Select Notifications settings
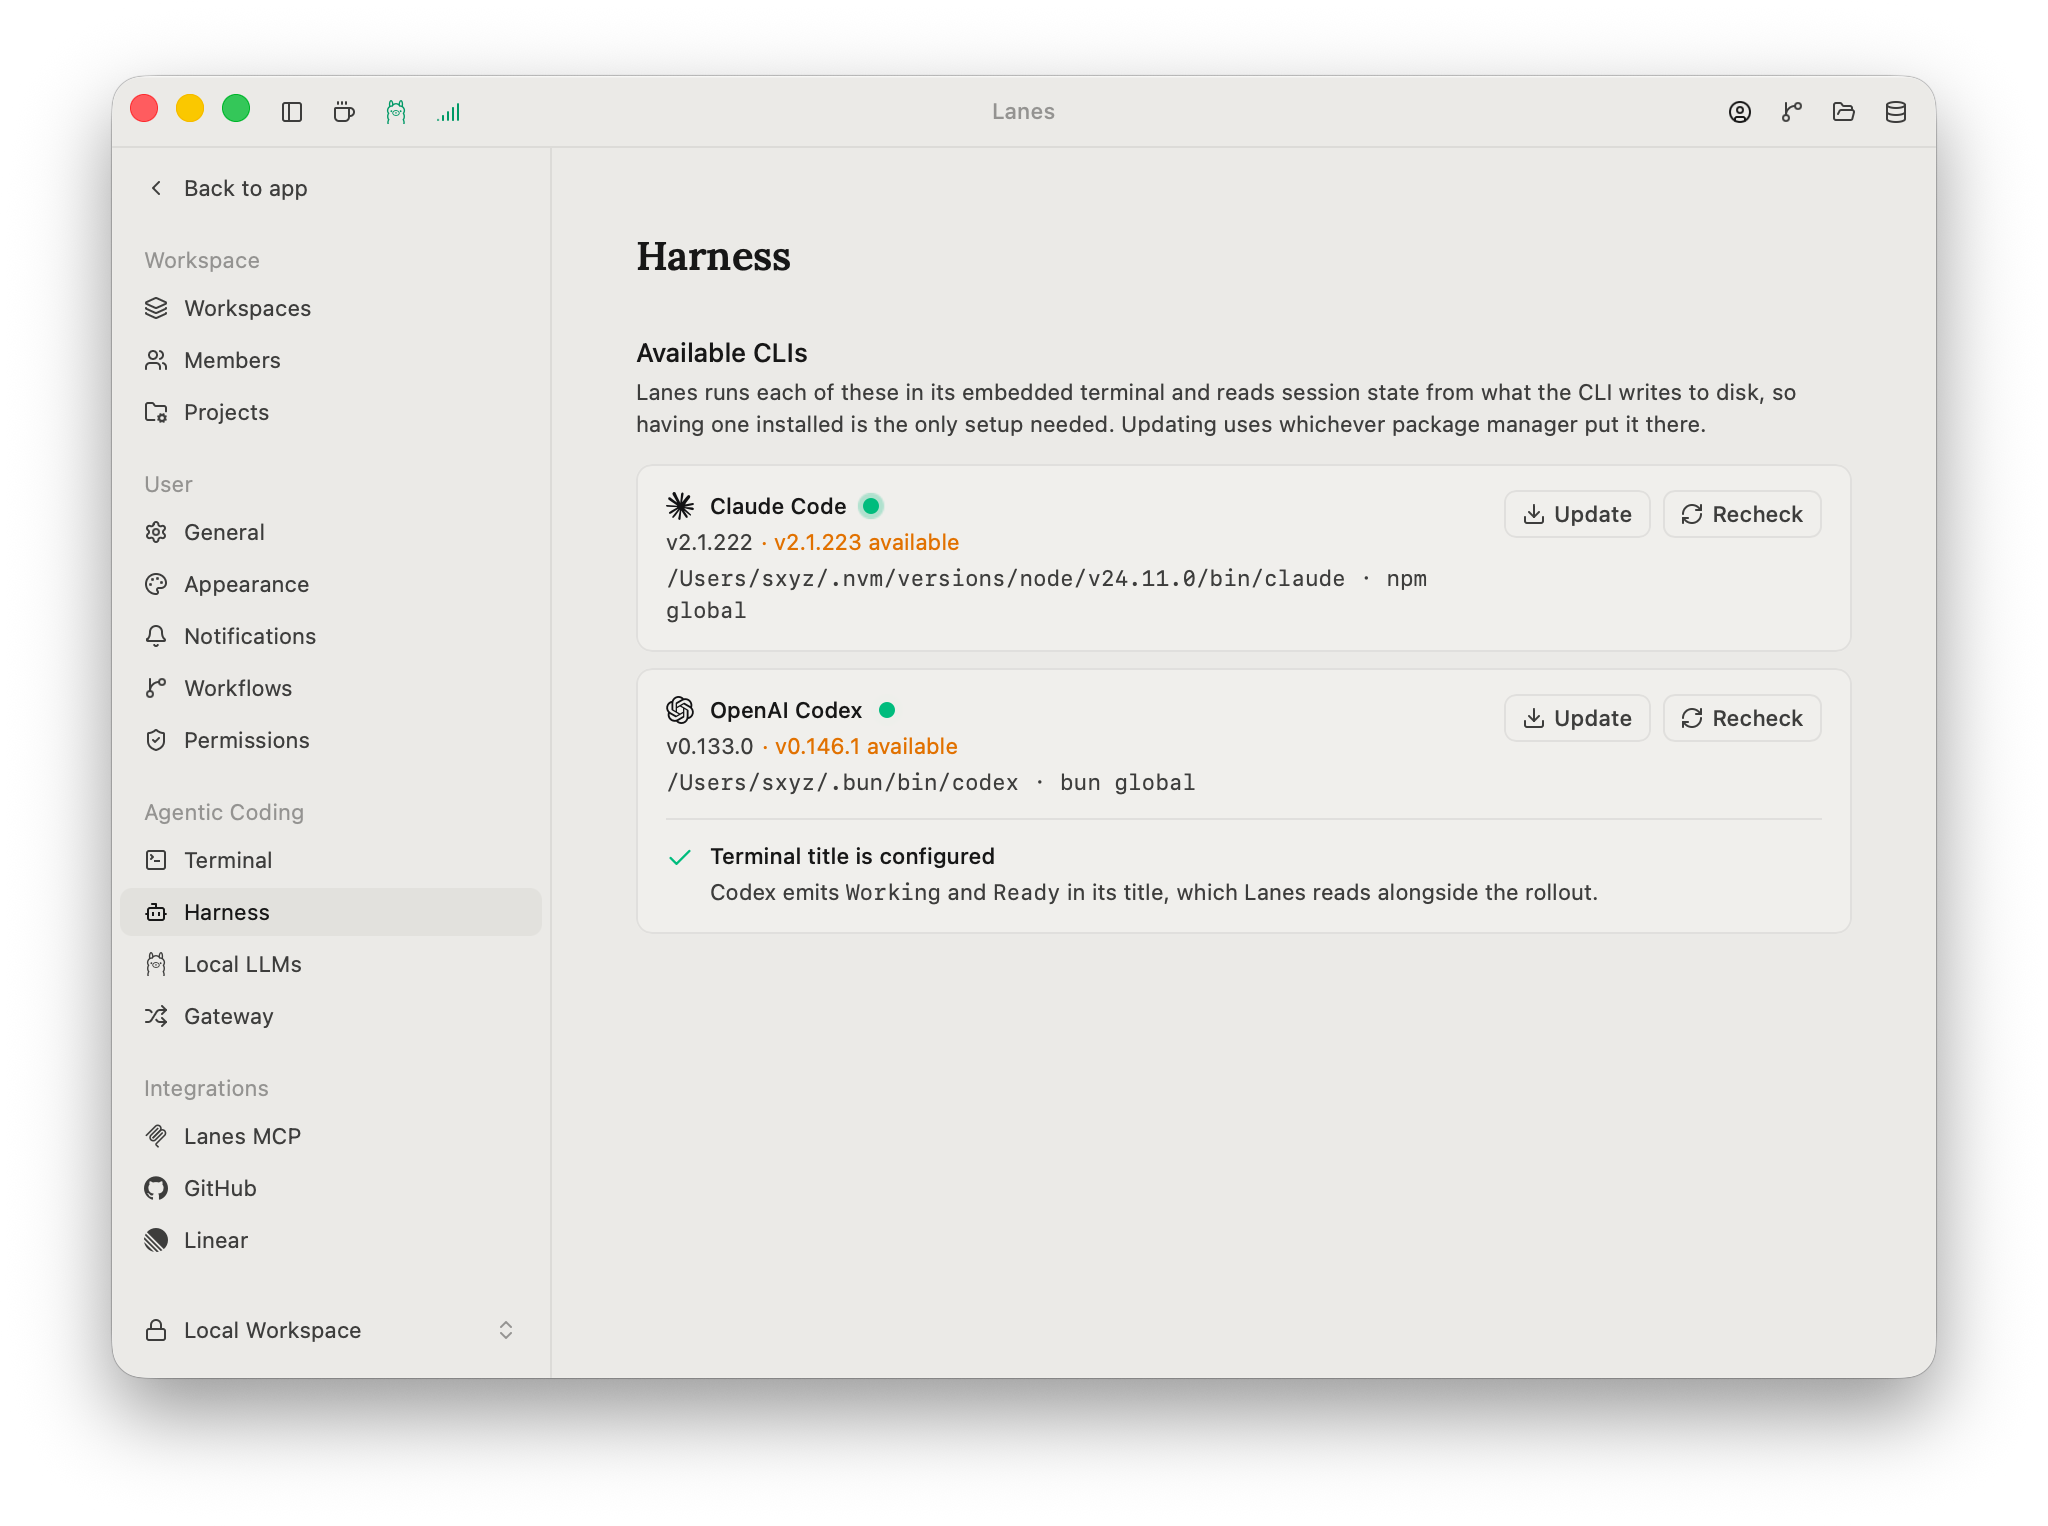This screenshot has height=1526, width=2048. (x=331, y=636)
